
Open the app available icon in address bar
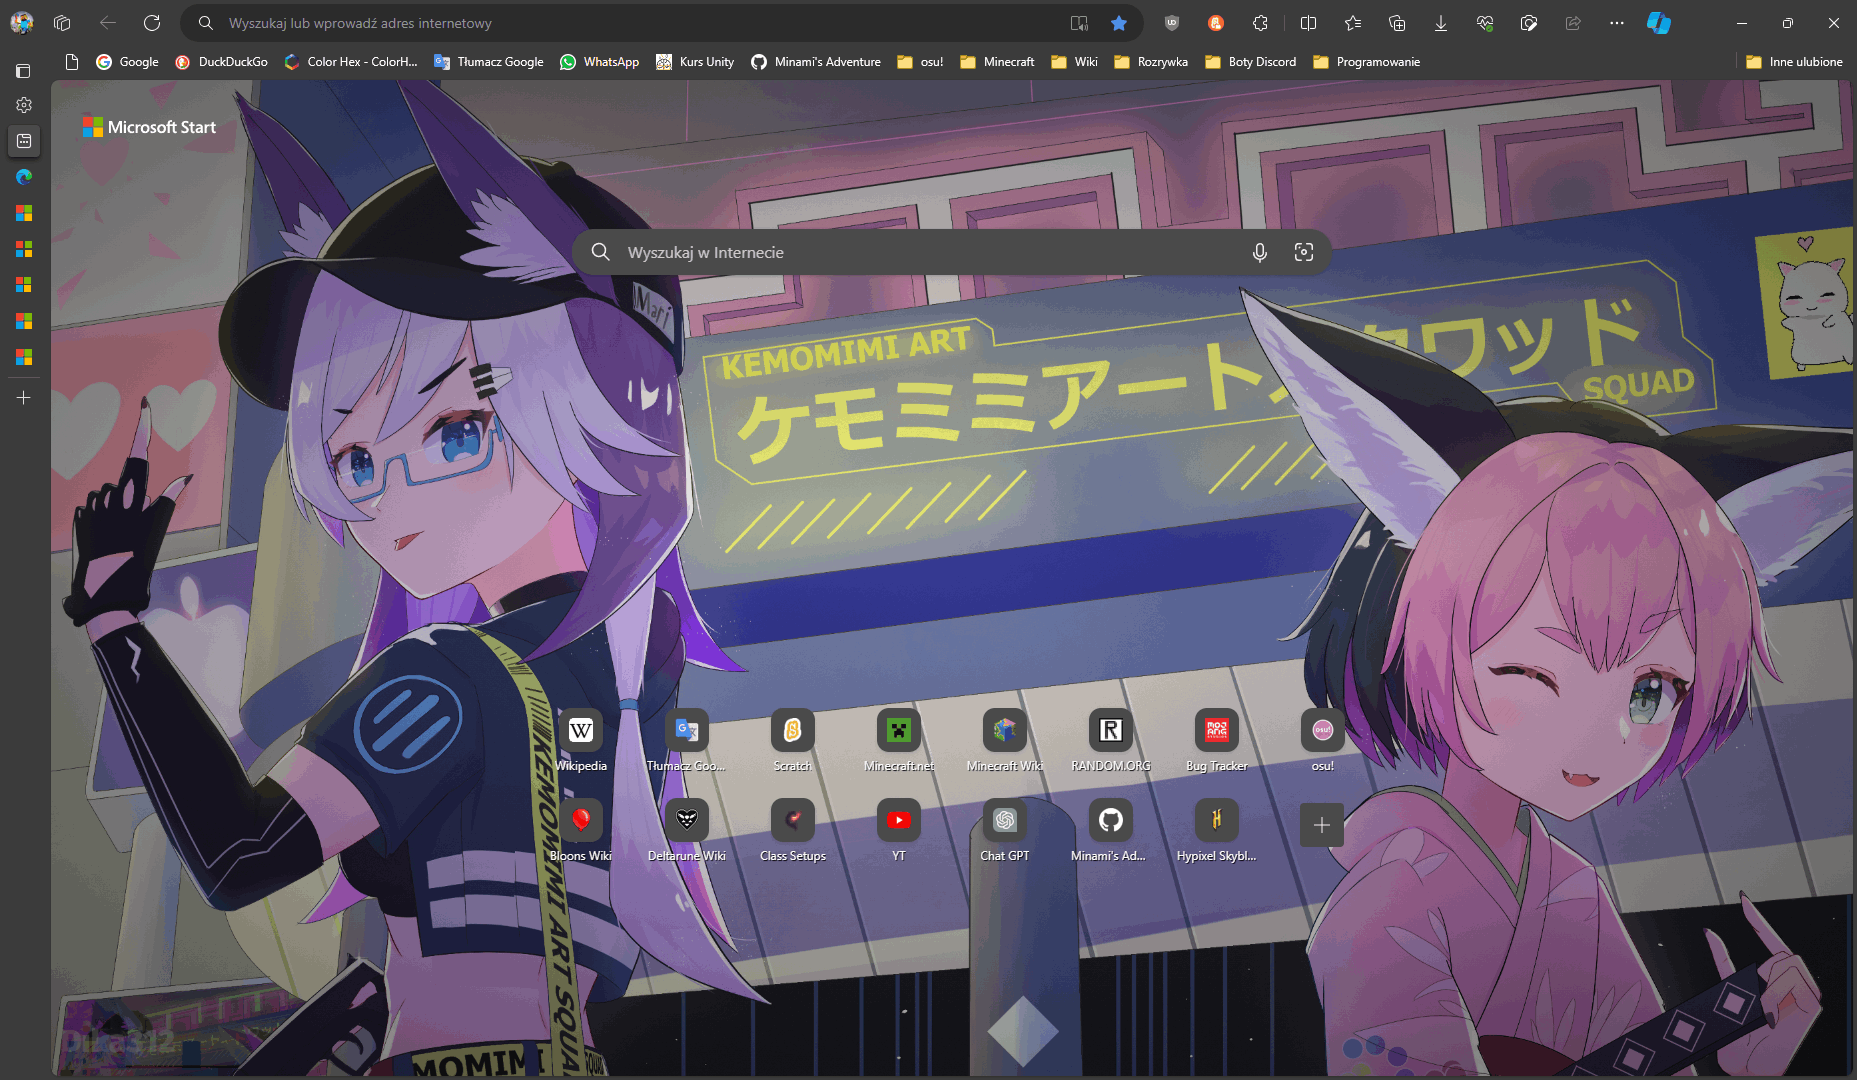coord(1079,23)
